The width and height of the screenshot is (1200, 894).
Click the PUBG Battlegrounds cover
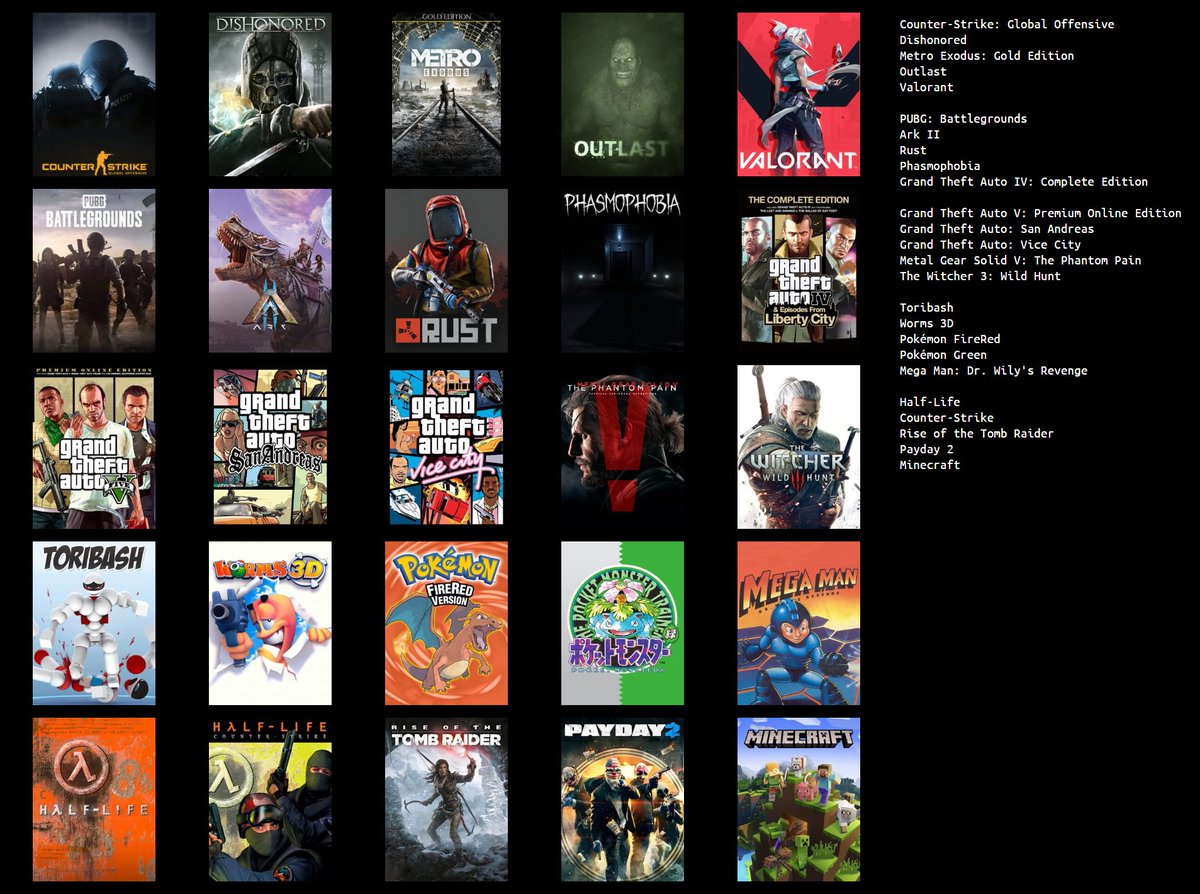[94, 270]
